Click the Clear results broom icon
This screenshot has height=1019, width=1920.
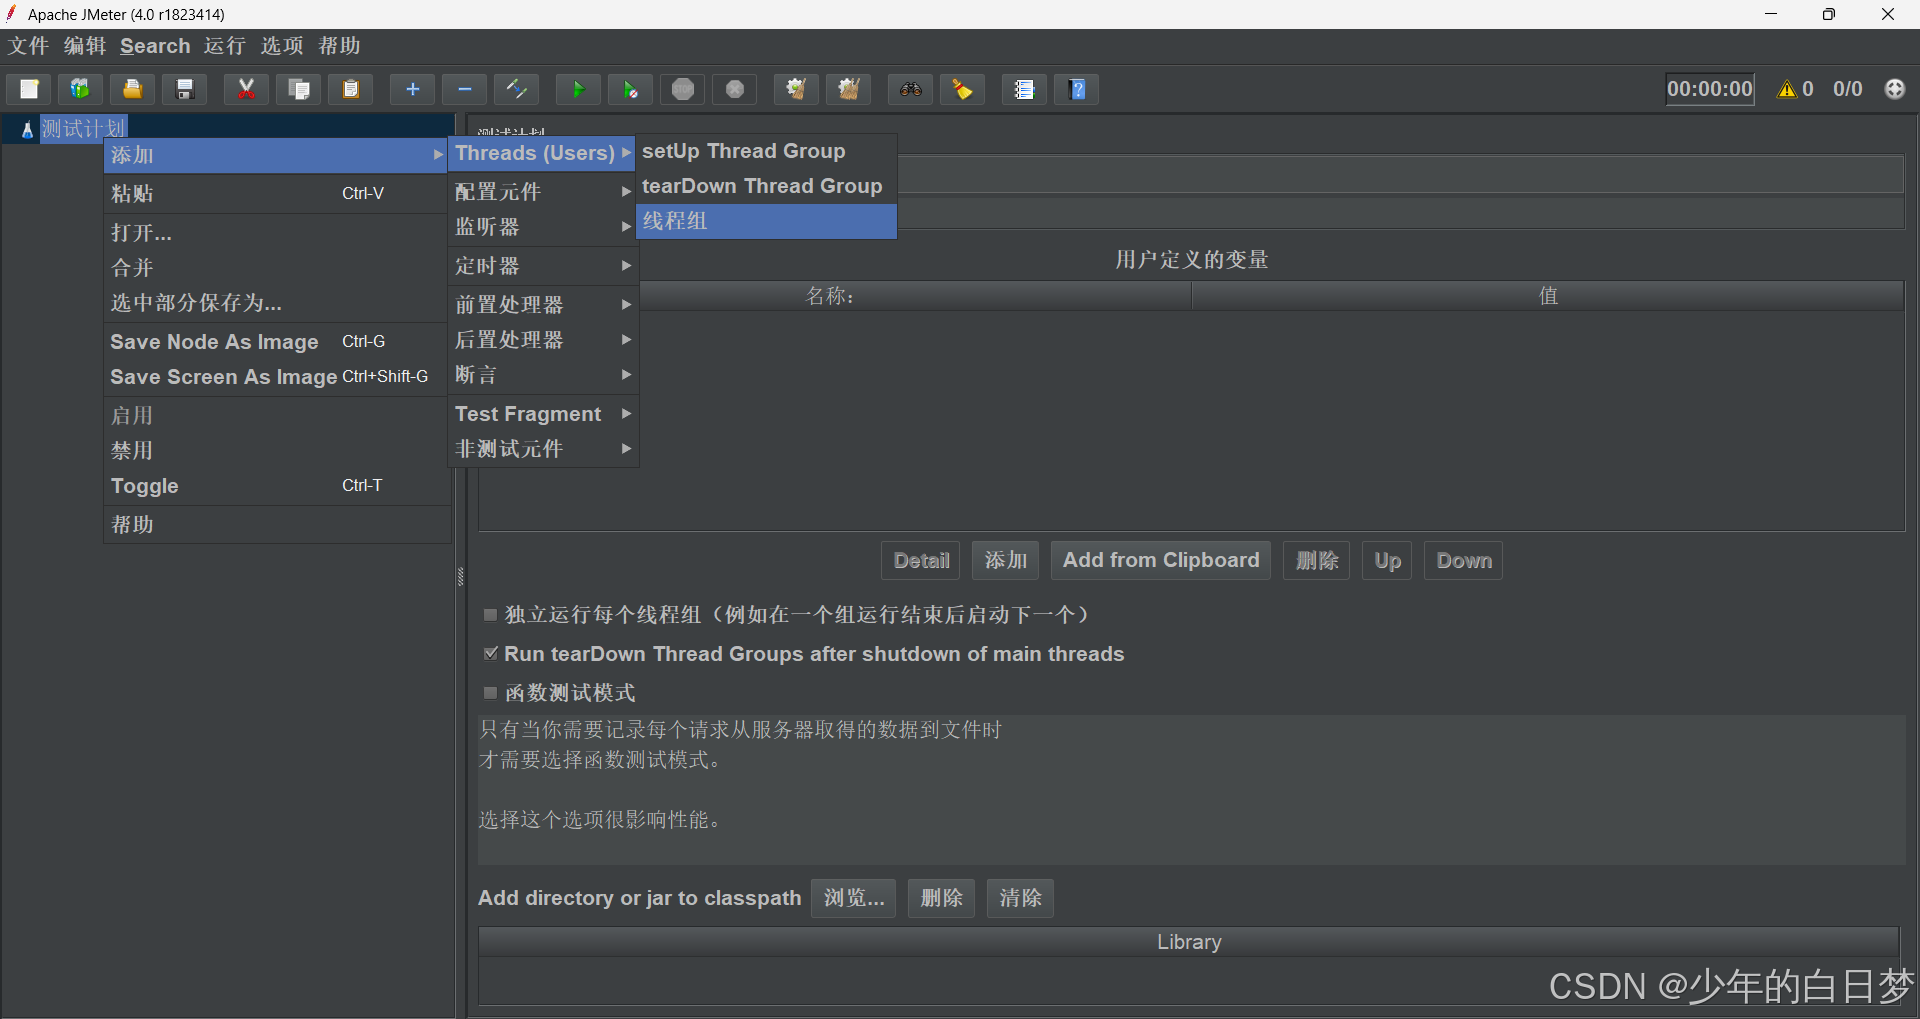pyautogui.click(x=796, y=89)
